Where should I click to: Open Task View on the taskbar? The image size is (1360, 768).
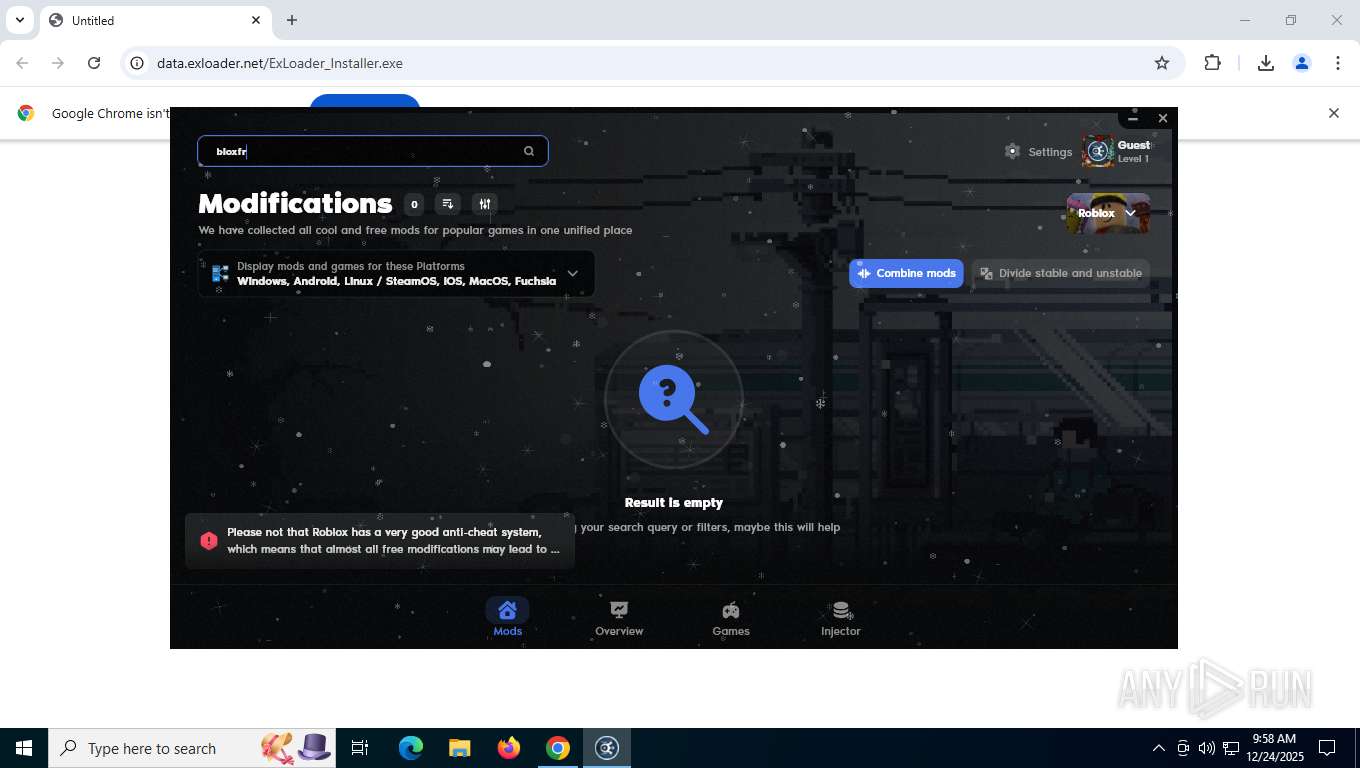360,748
